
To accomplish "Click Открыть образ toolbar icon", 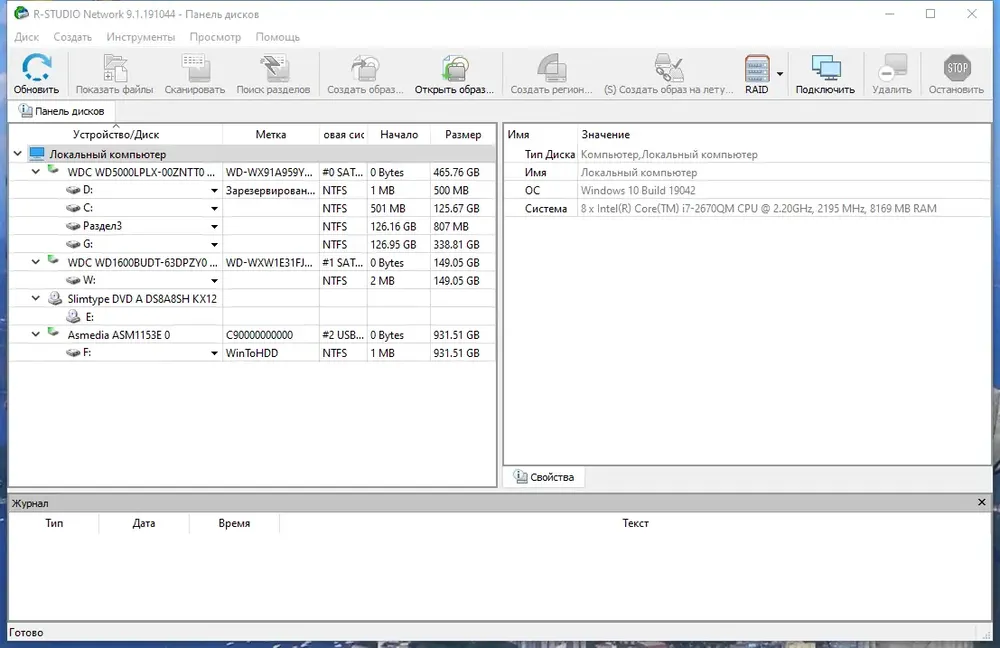I will [455, 68].
